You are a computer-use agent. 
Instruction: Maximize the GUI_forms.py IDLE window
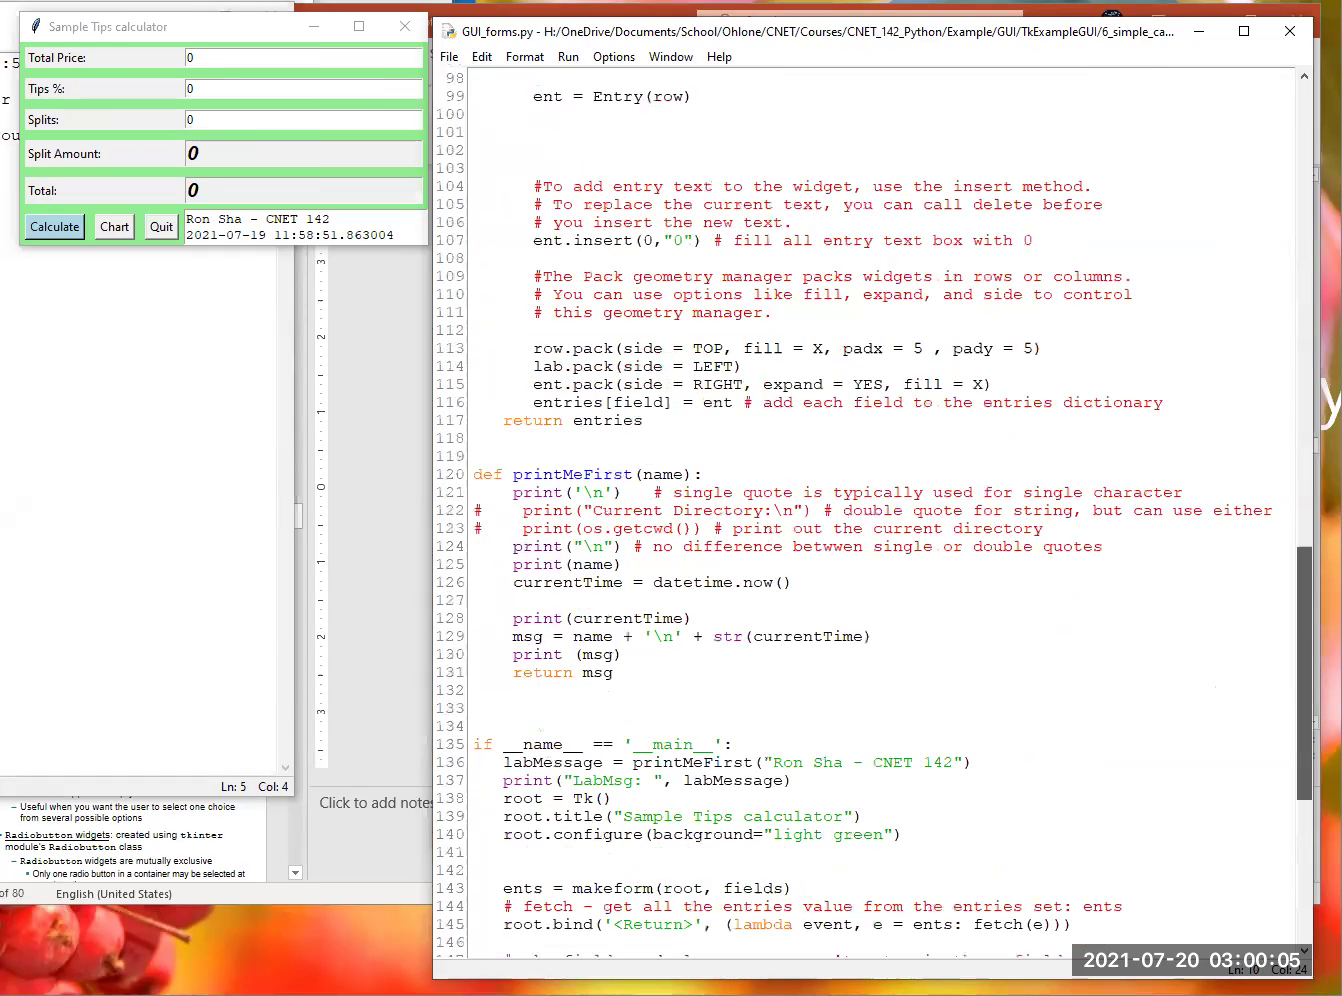[1244, 32]
